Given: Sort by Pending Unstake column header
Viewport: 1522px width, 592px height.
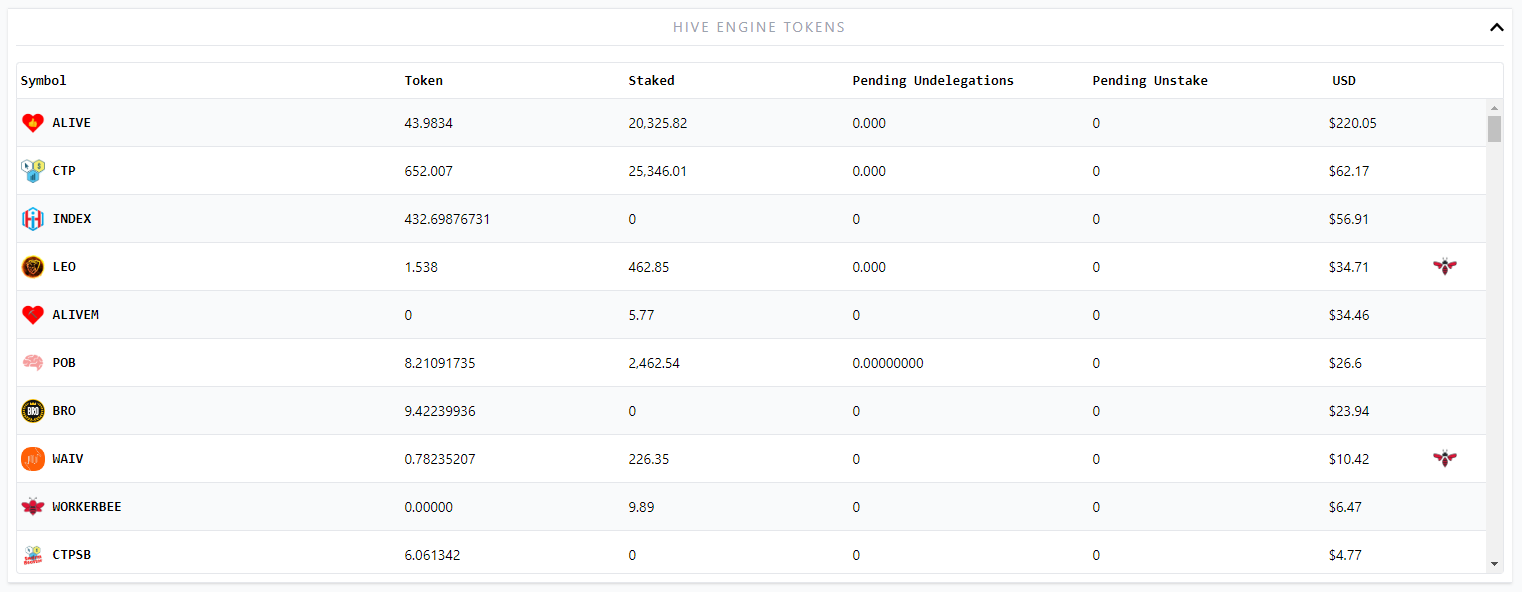Looking at the screenshot, I should coord(1150,81).
